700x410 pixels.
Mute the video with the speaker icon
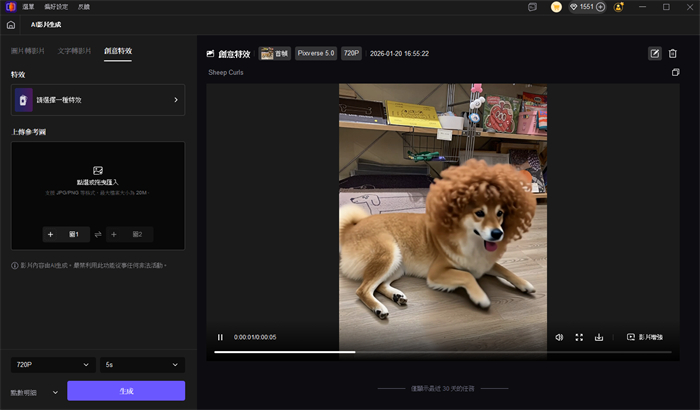tap(559, 337)
